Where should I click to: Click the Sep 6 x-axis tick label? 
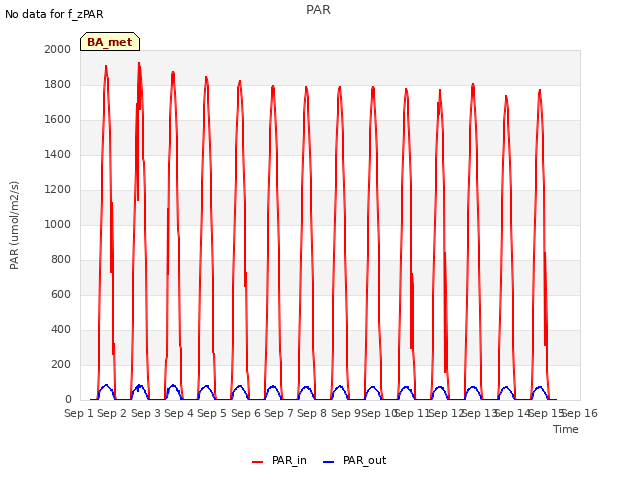(x=246, y=413)
